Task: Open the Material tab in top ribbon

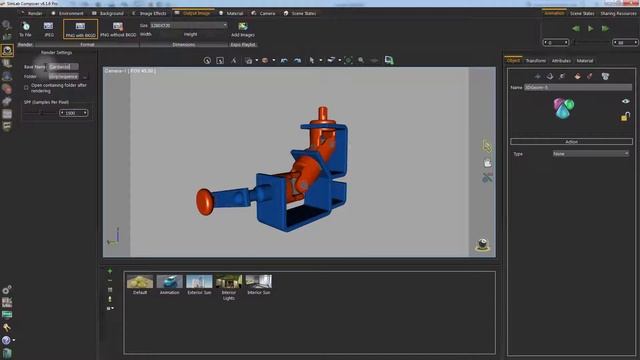Action: point(231,13)
